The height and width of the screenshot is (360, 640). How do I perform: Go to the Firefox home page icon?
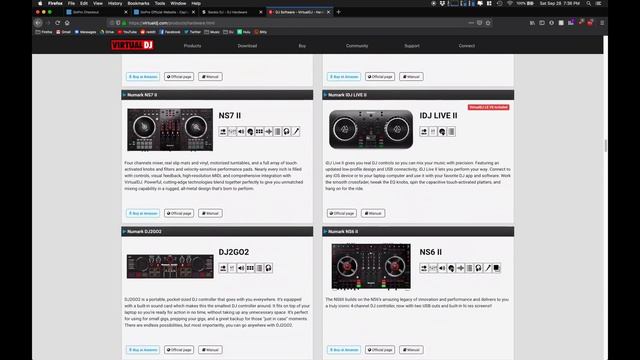click(x=67, y=23)
